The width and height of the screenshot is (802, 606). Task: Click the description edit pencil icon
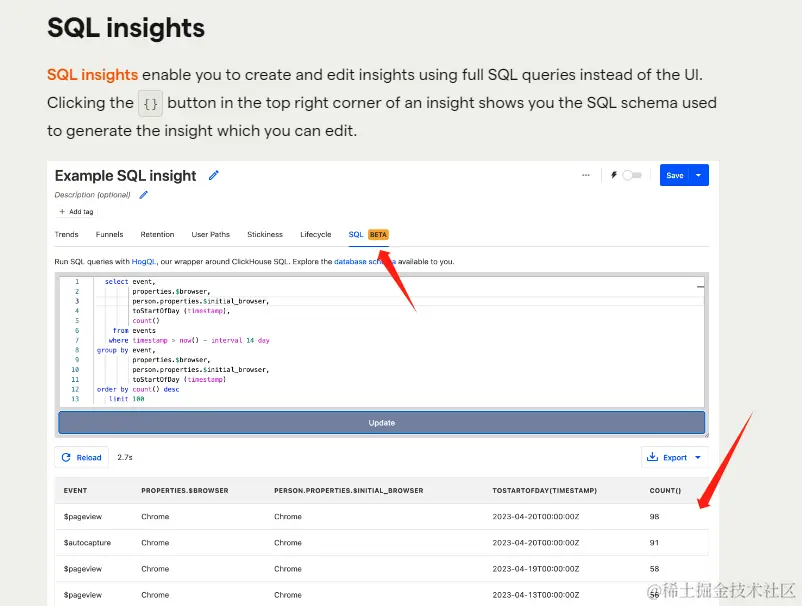pos(144,195)
